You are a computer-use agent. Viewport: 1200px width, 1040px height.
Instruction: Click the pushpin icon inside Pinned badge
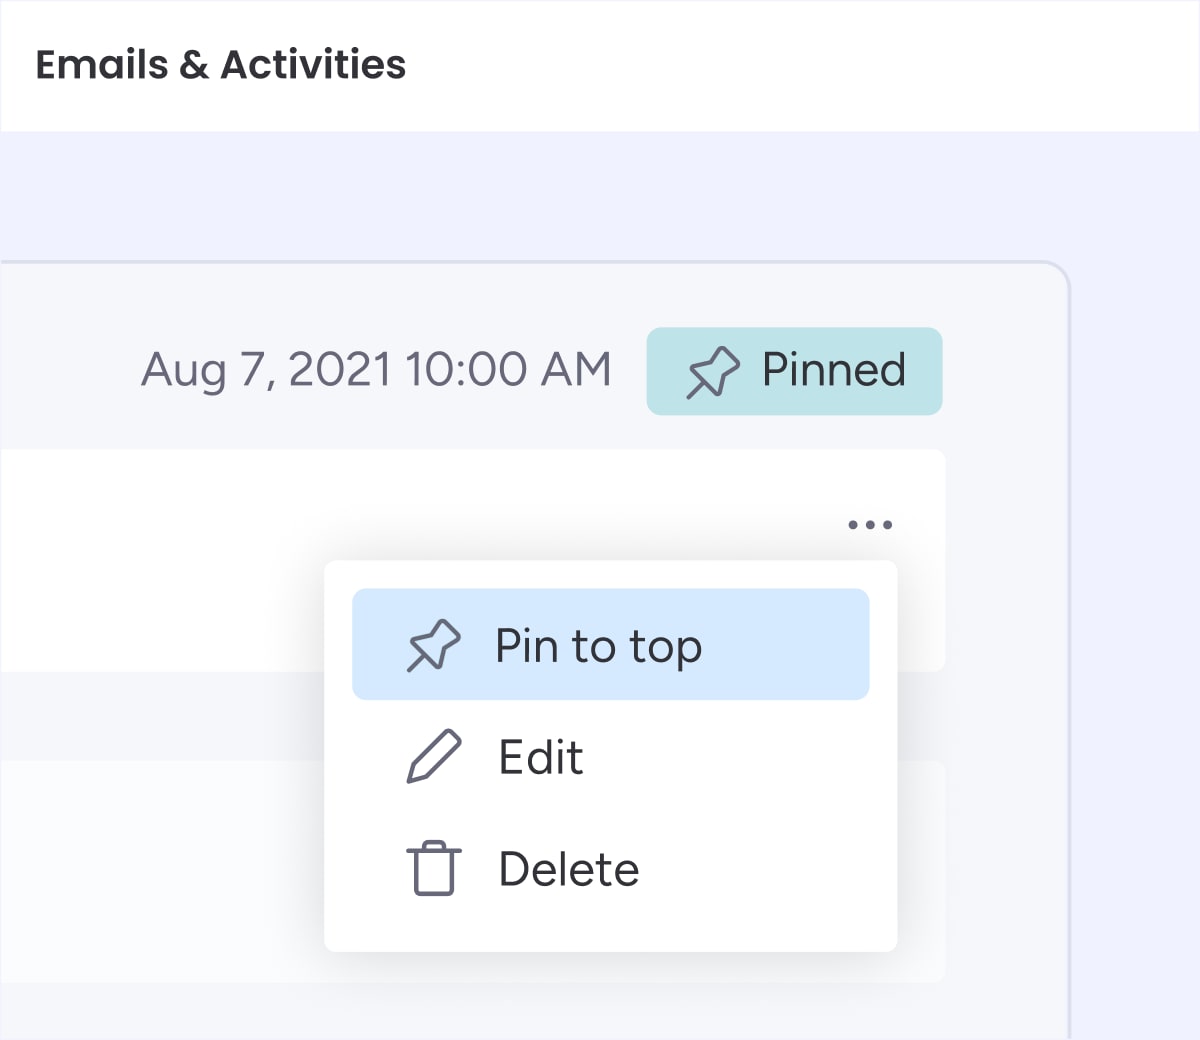pos(713,372)
